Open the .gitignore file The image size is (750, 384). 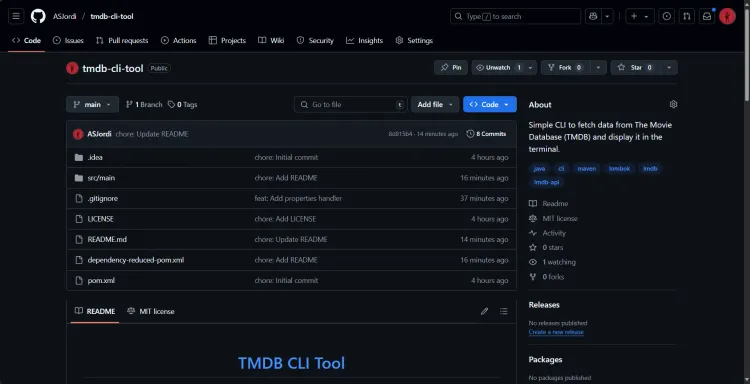pyautogui.click(x=102, y=198)
